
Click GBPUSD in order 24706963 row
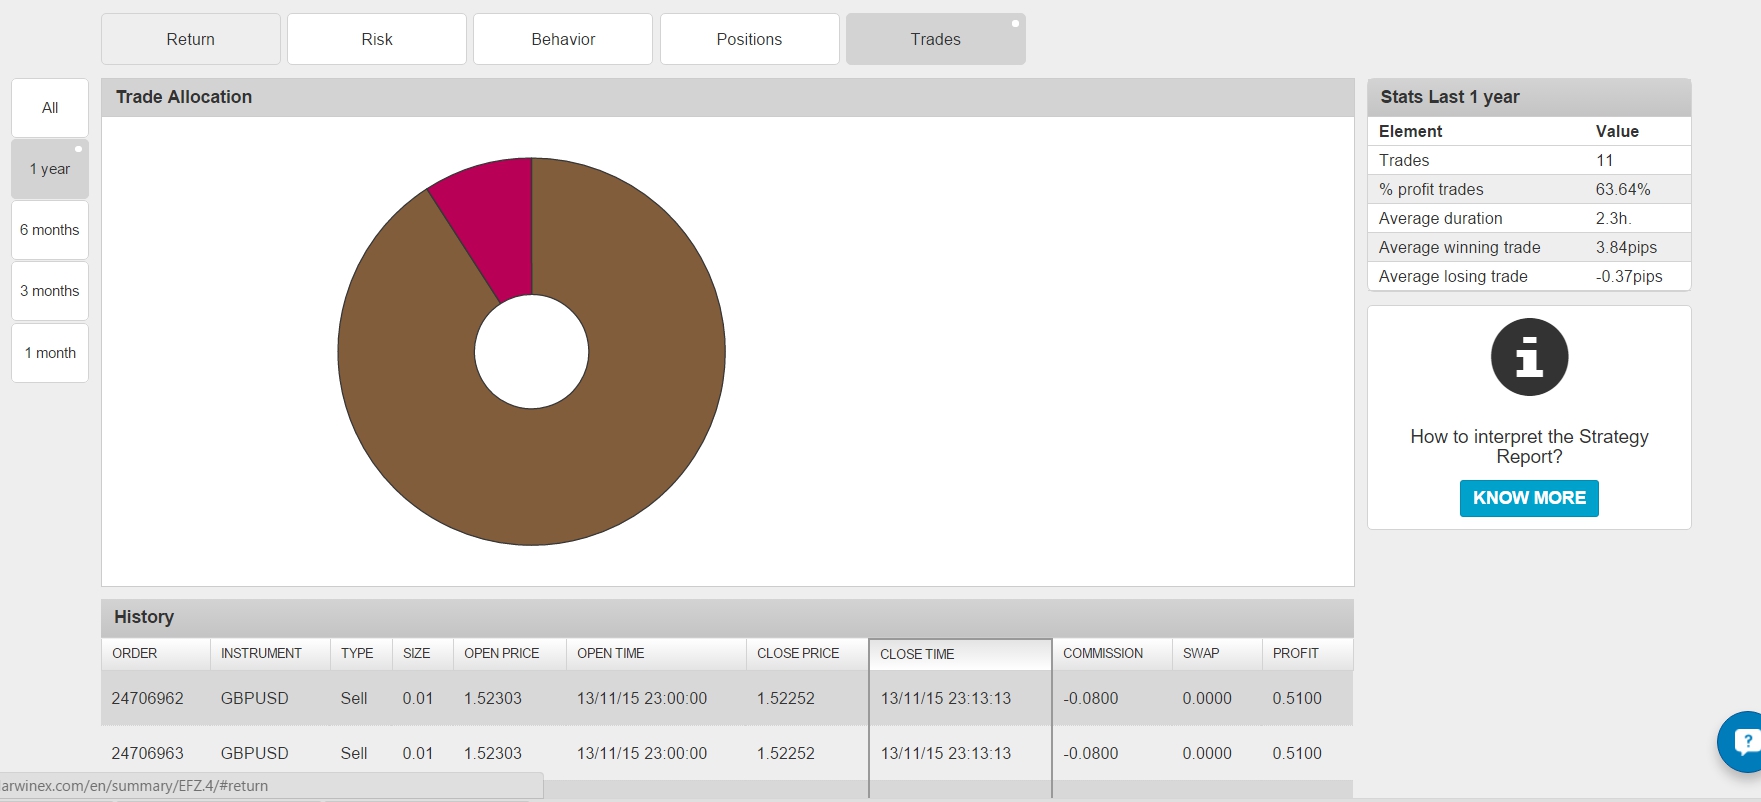[254, 753]
